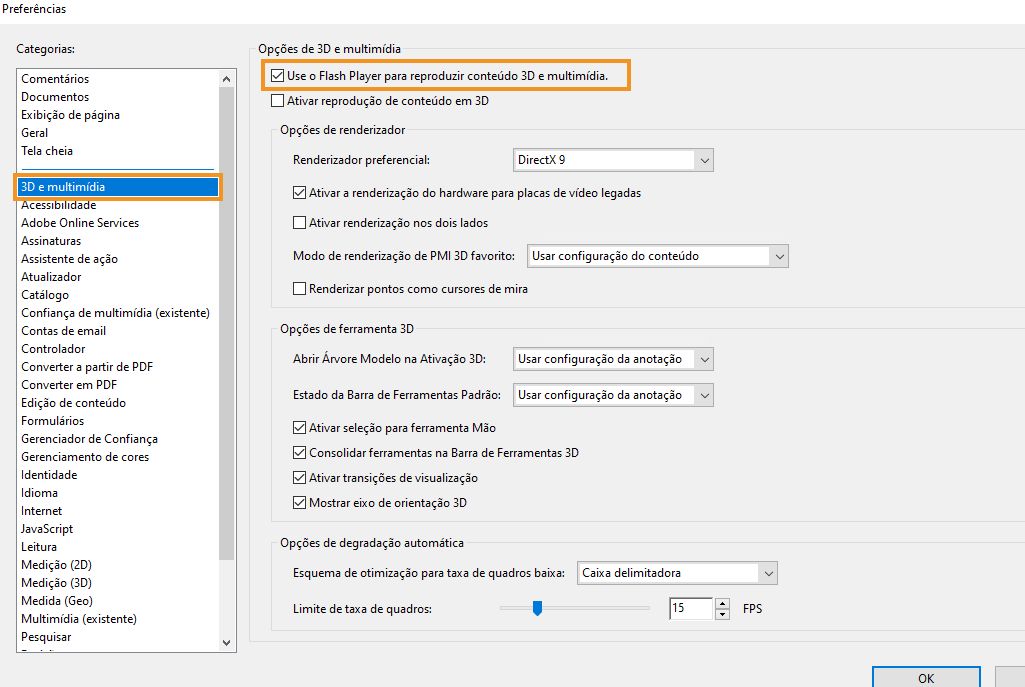
Task: Adjust the frame rate limit slider
Action: [x=538, y=606]
